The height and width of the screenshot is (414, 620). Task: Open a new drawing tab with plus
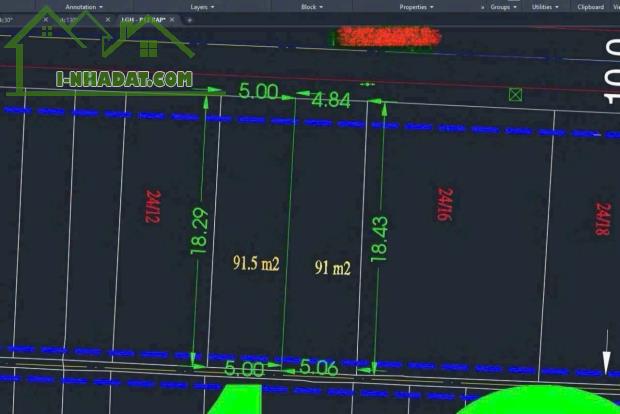pos(189,20)
